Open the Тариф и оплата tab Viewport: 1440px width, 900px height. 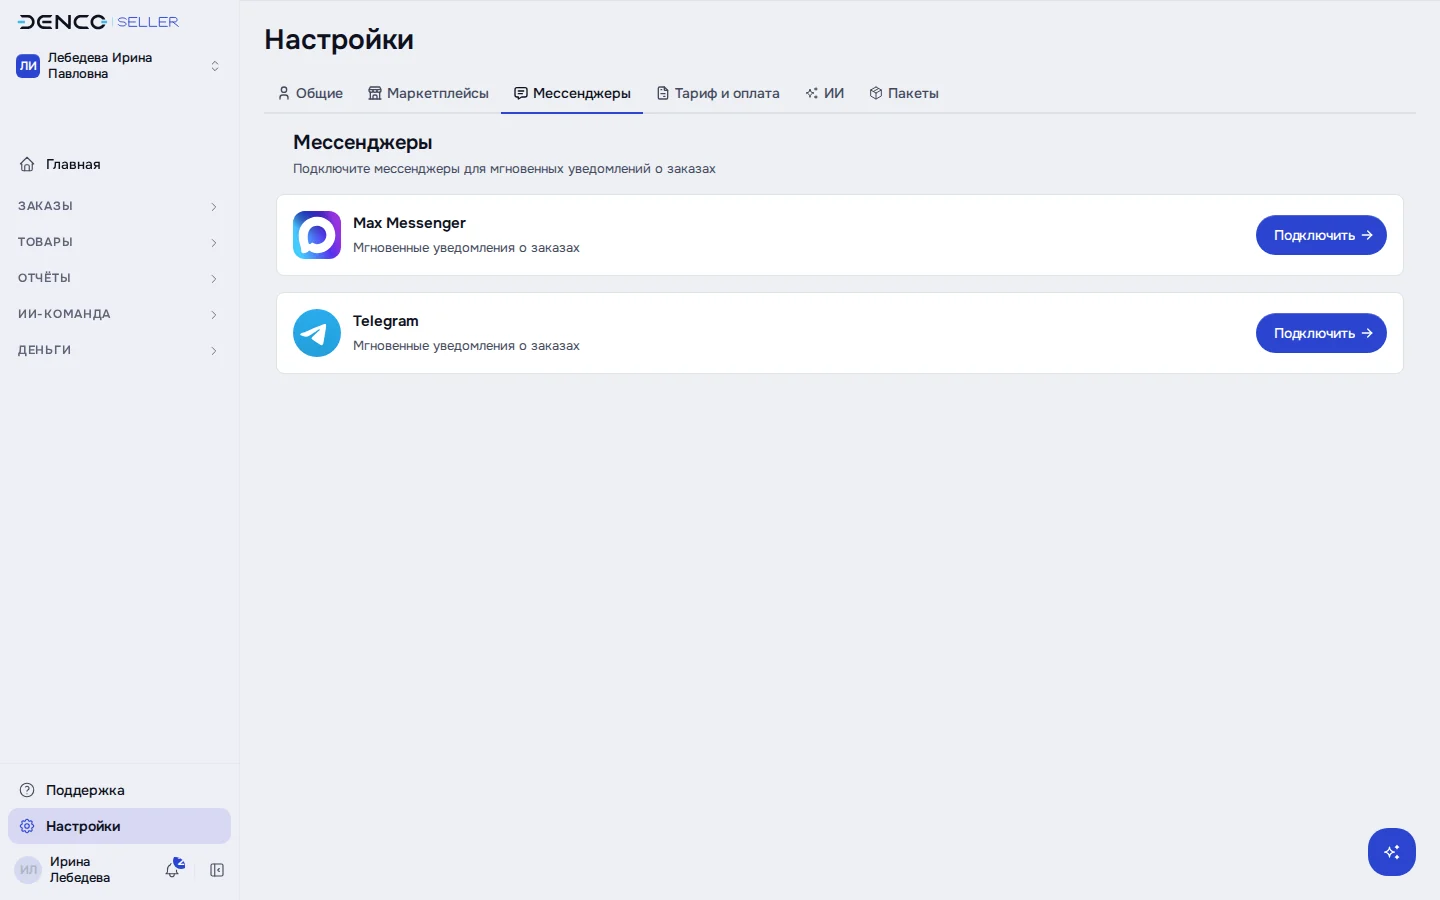point(718,93)
